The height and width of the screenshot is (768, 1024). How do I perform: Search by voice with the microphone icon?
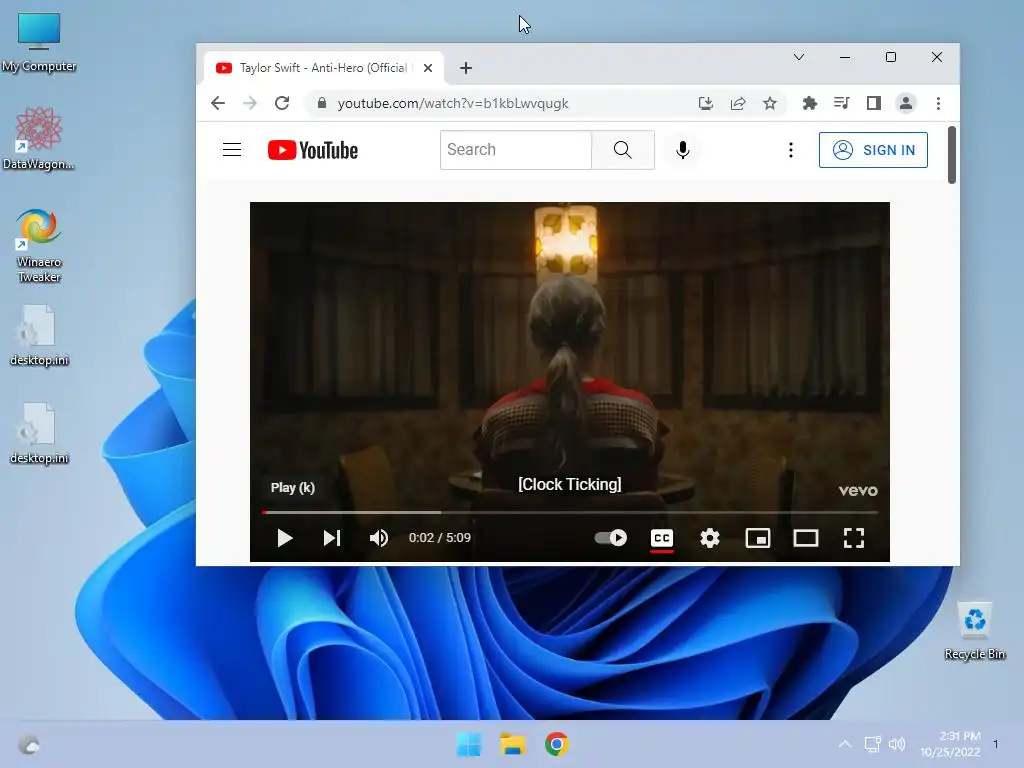(x=682, y=150)
